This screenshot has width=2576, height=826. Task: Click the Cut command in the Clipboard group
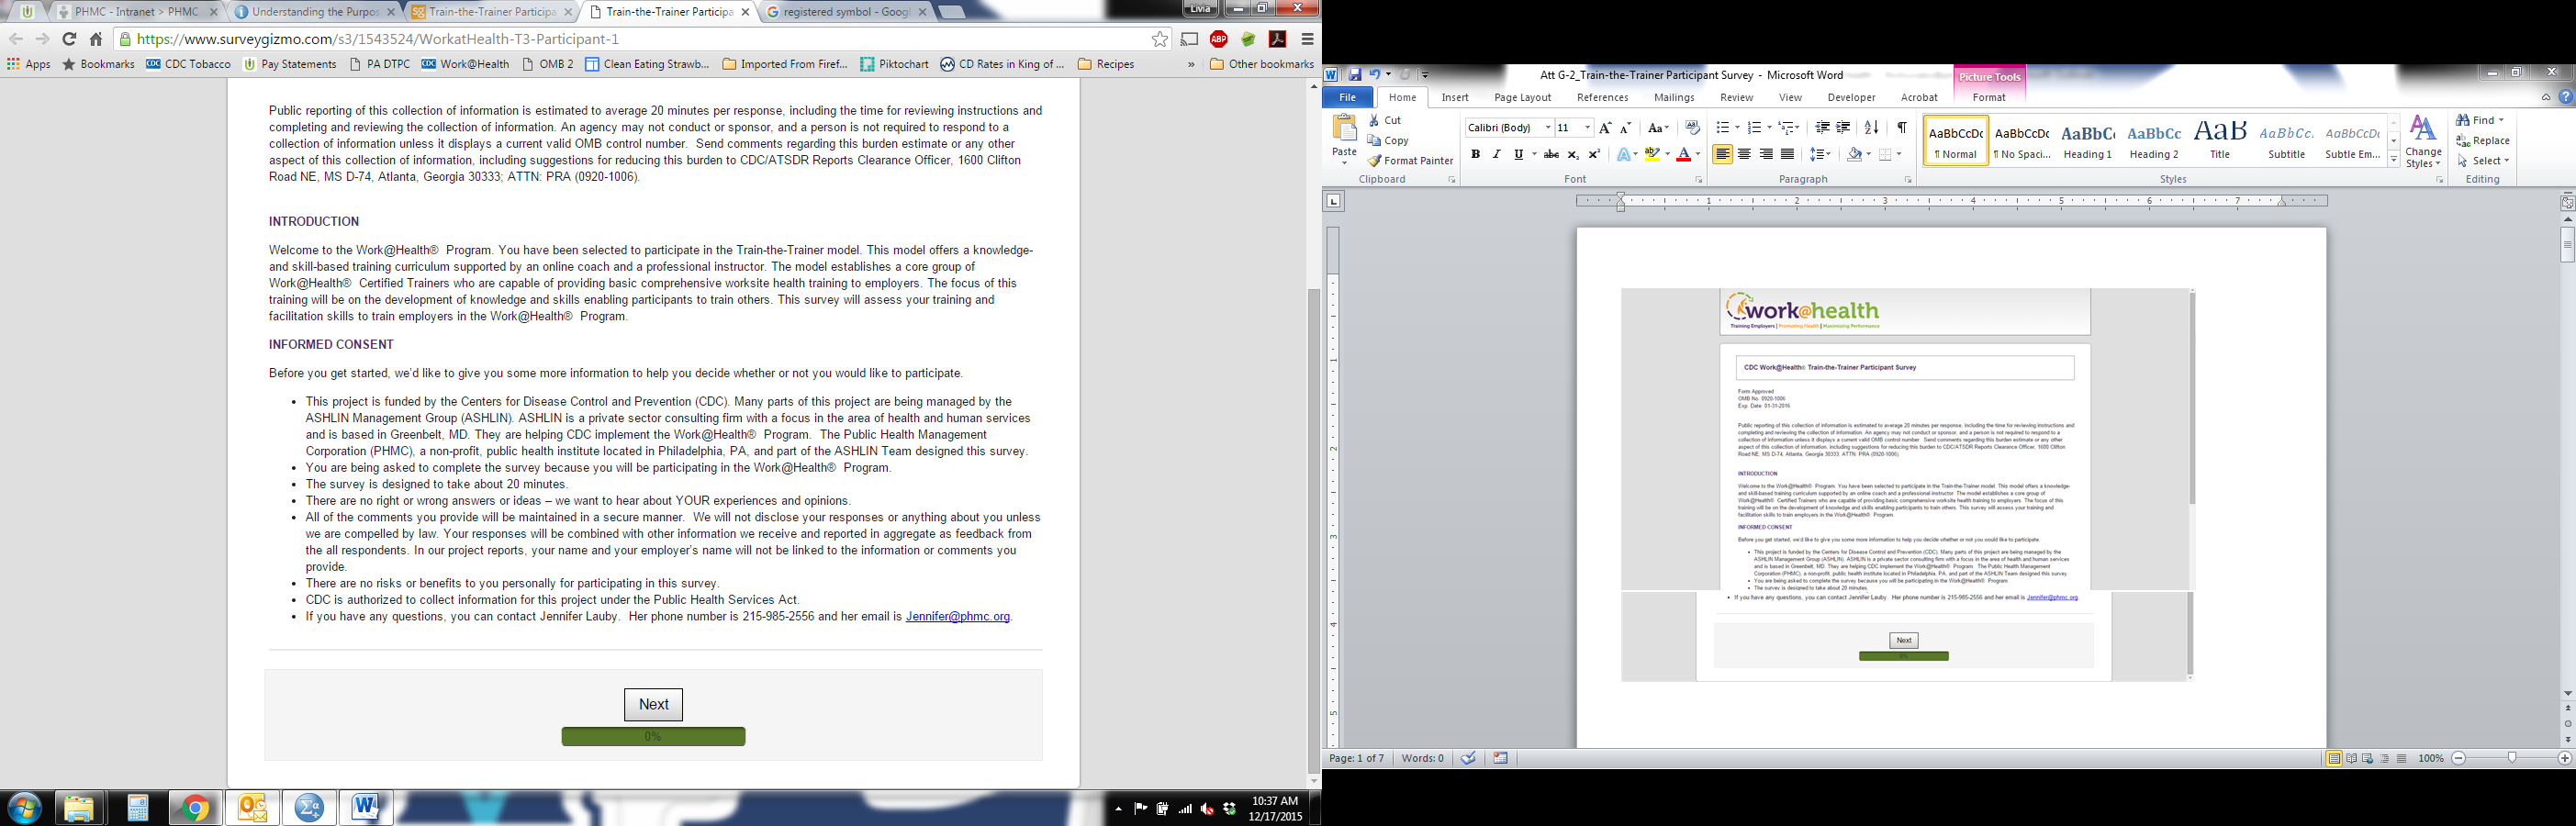point(1385,120)
